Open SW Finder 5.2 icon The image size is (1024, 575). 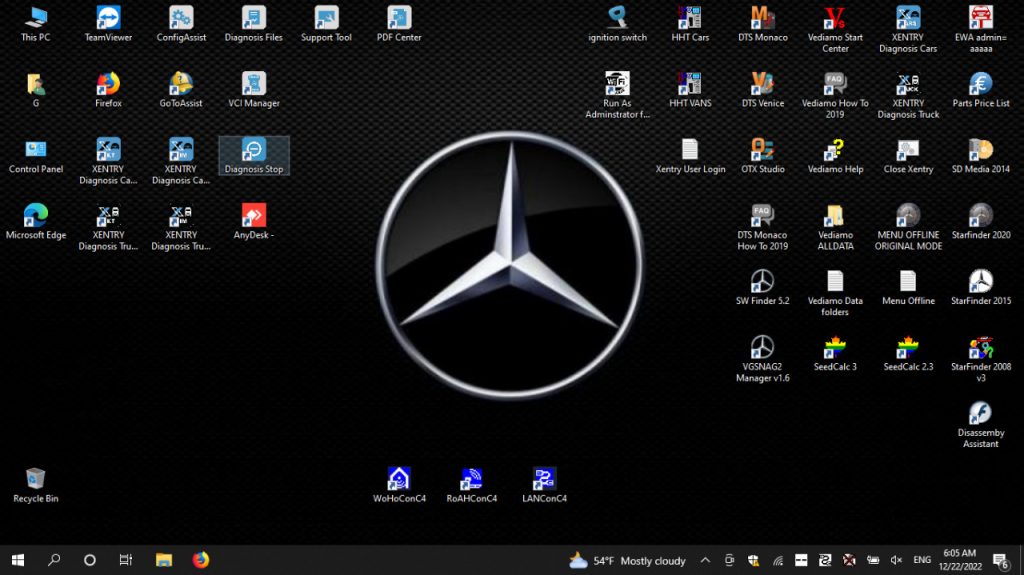pyautogui.click(x=762, y=288)
